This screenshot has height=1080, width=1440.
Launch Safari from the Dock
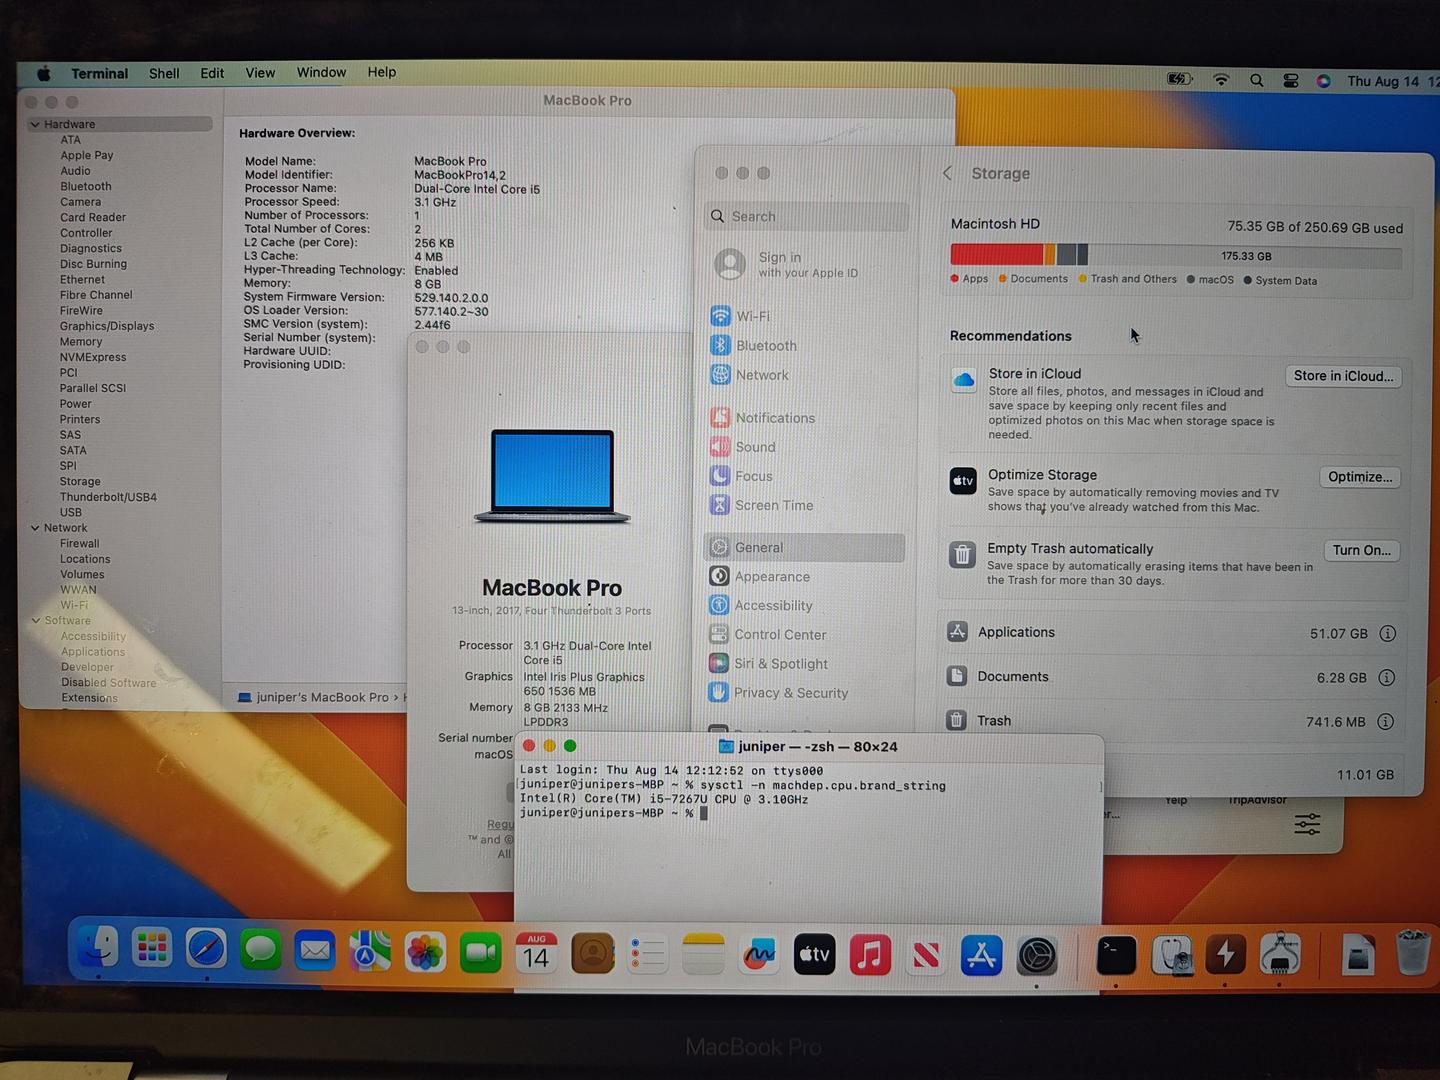206,950
